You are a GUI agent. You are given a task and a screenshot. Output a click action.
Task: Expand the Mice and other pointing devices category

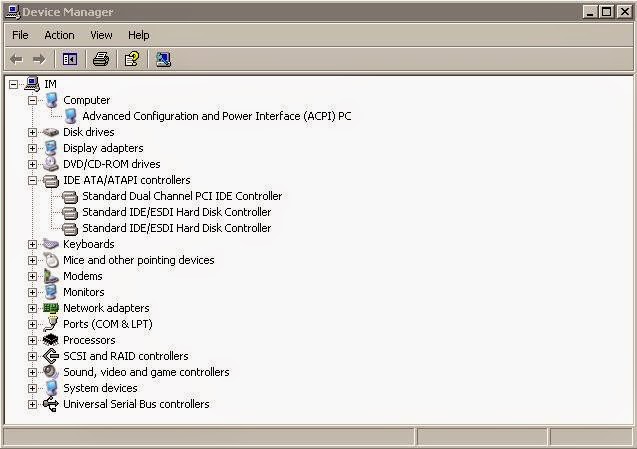32,260
